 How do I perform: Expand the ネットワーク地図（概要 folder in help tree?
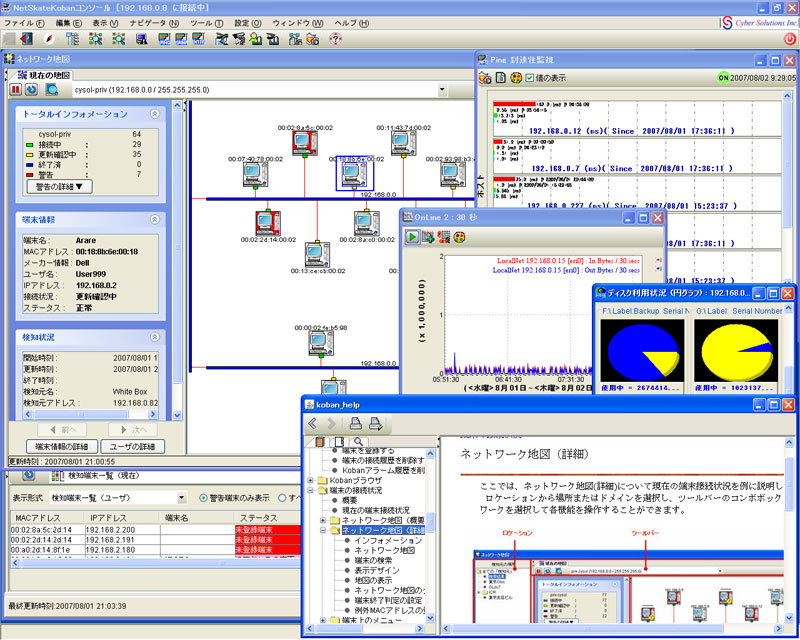coord(323,520)
